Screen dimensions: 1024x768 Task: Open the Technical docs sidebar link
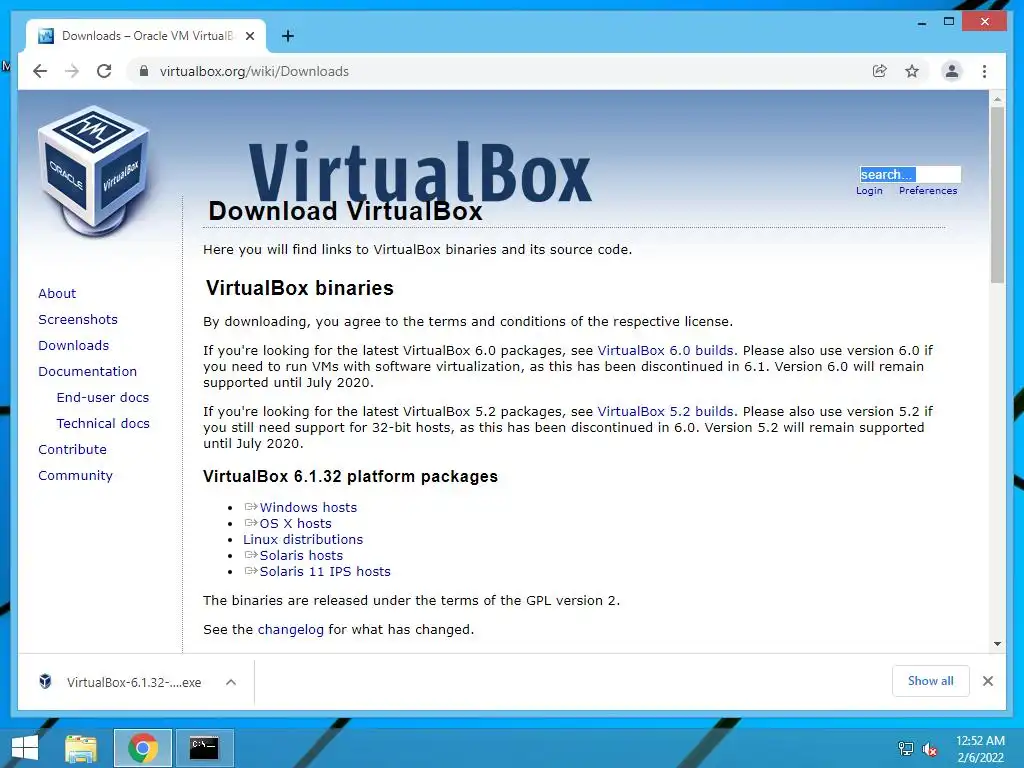[103, 423]
